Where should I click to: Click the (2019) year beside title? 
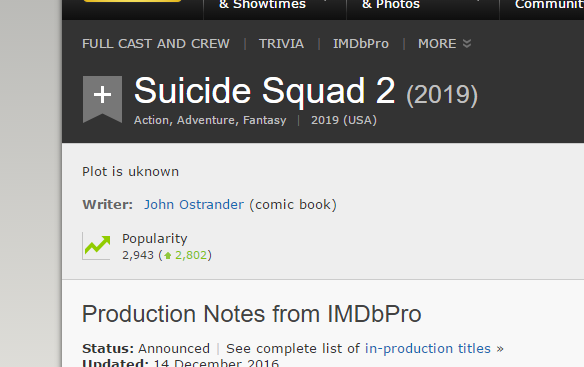[x=442, y=95]
